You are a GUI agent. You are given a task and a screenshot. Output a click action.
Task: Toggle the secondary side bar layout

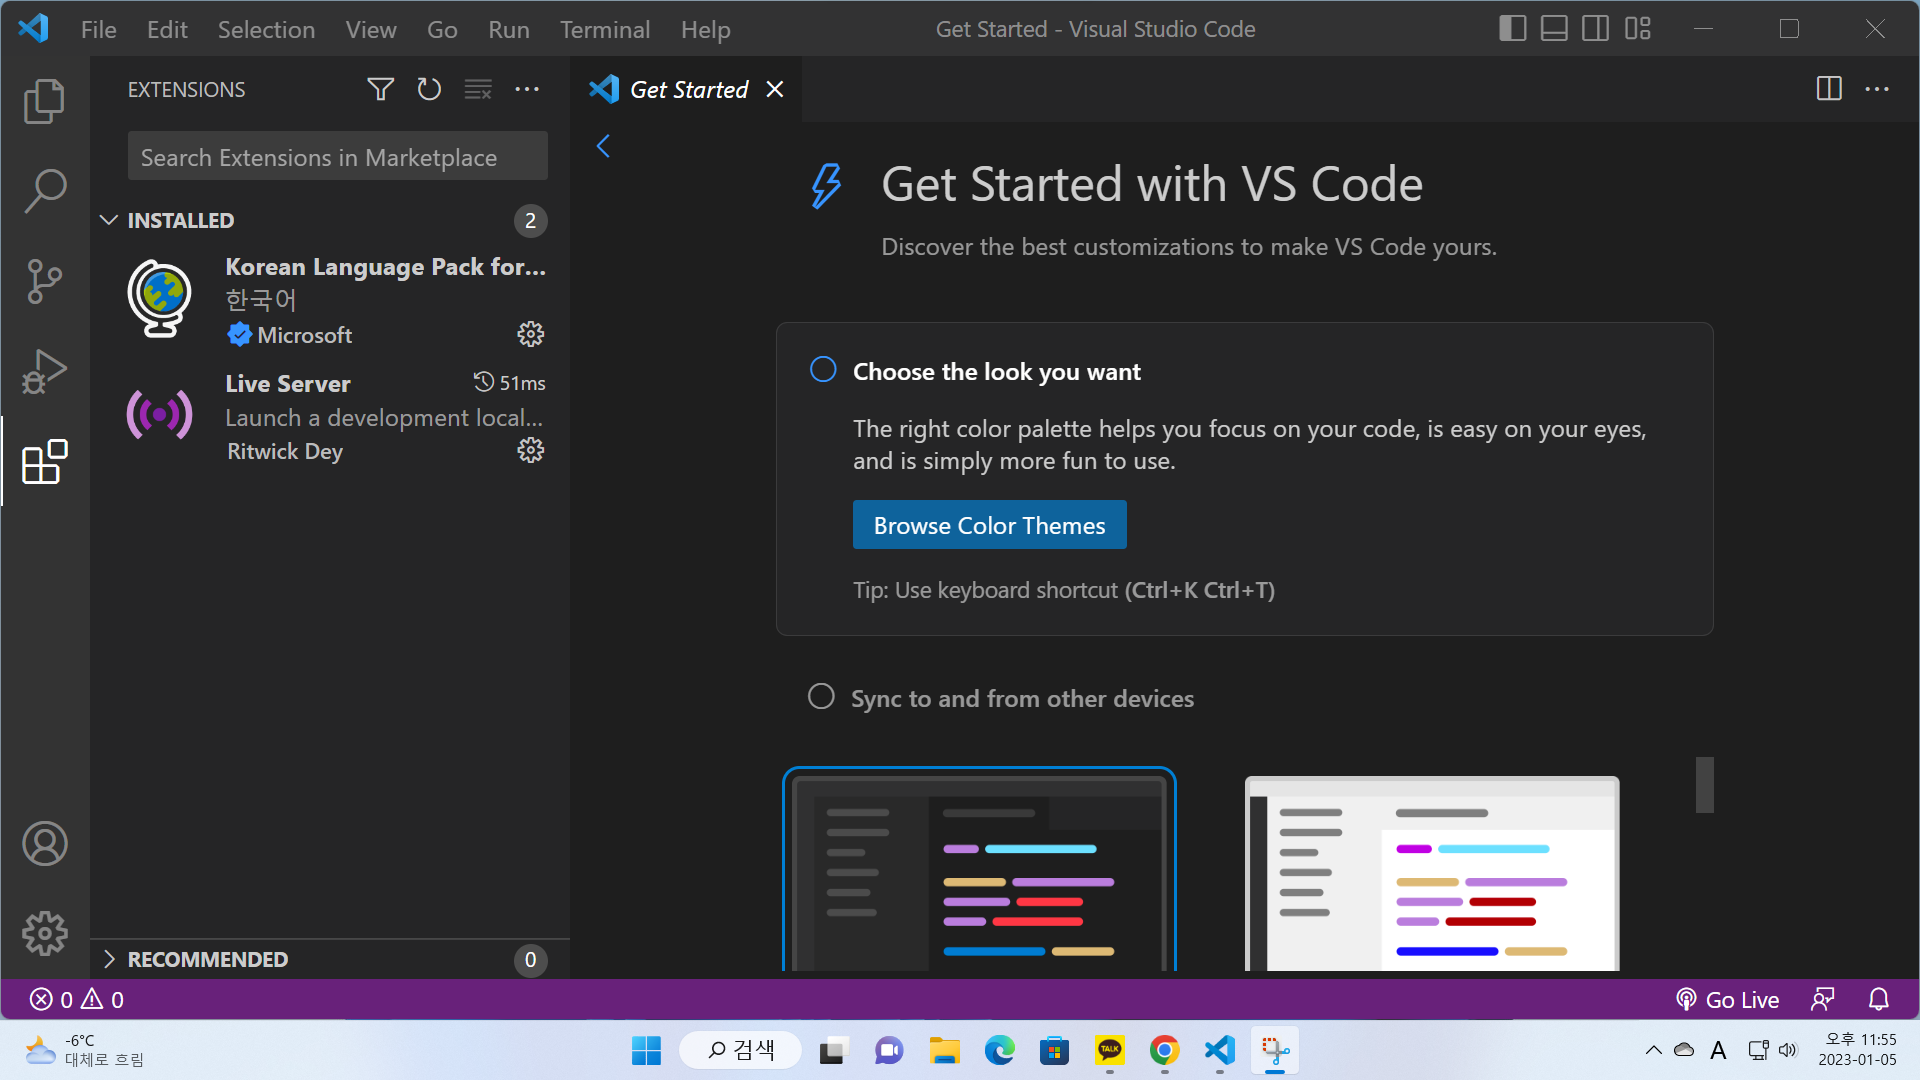pos(1596,29)
